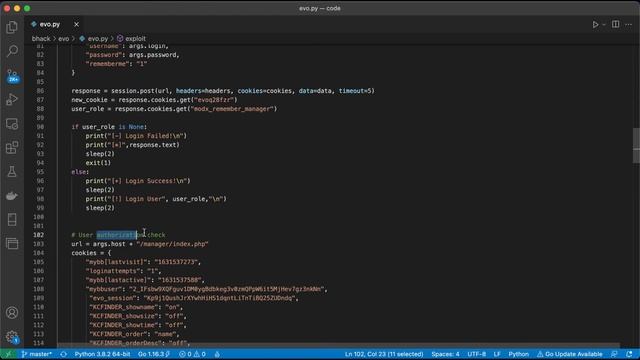Split the editor to the right
This screenshot has width=640, height=360.
(x=616, y=24)
